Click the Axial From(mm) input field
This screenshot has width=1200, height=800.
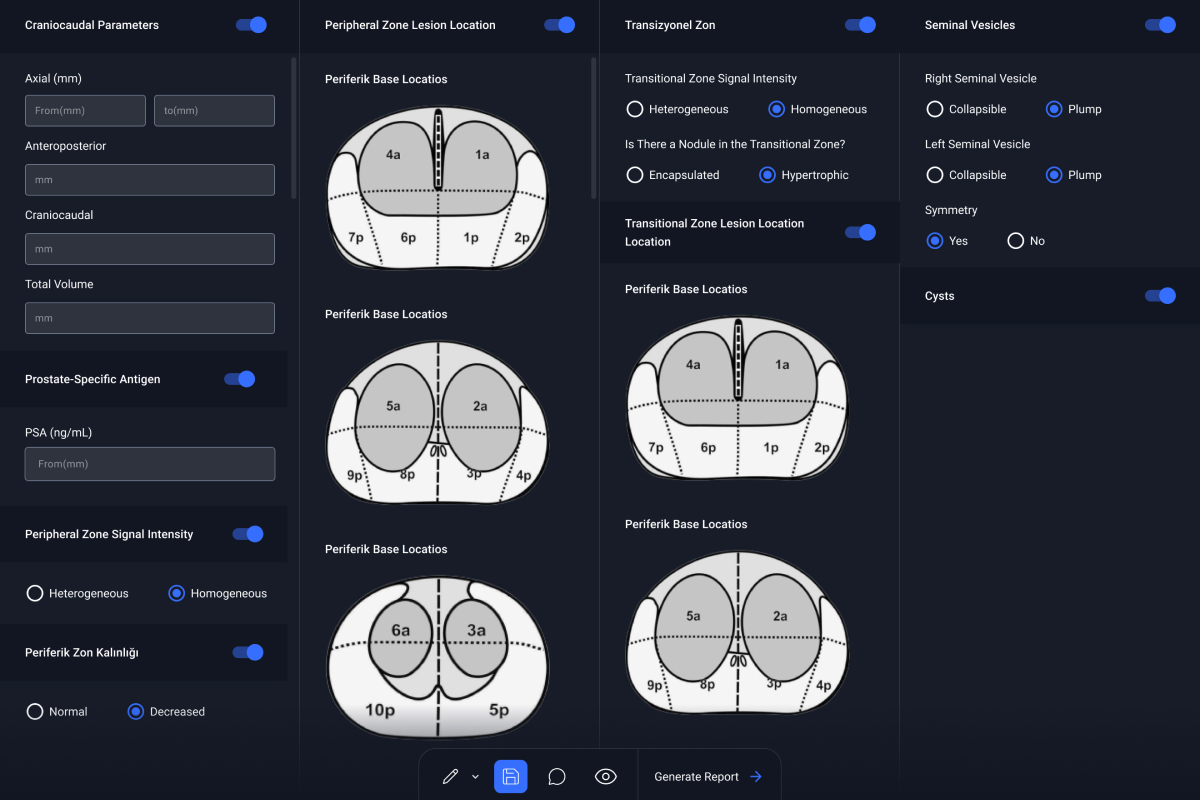click(x=85, y=111)
